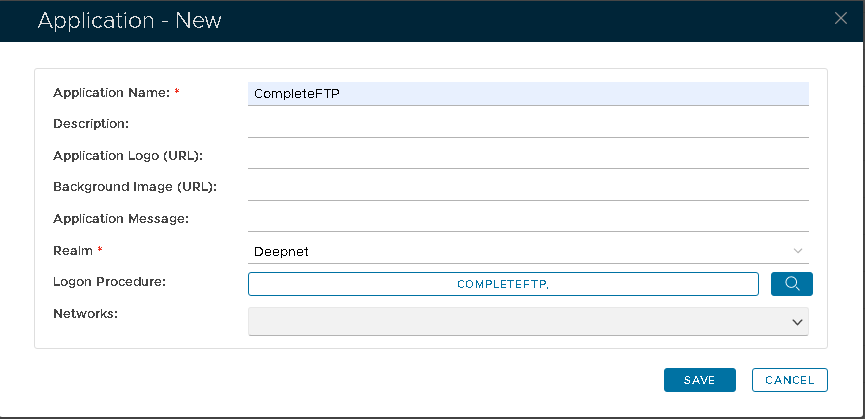Select the Deepnet realm value

[x=283, y=251]
